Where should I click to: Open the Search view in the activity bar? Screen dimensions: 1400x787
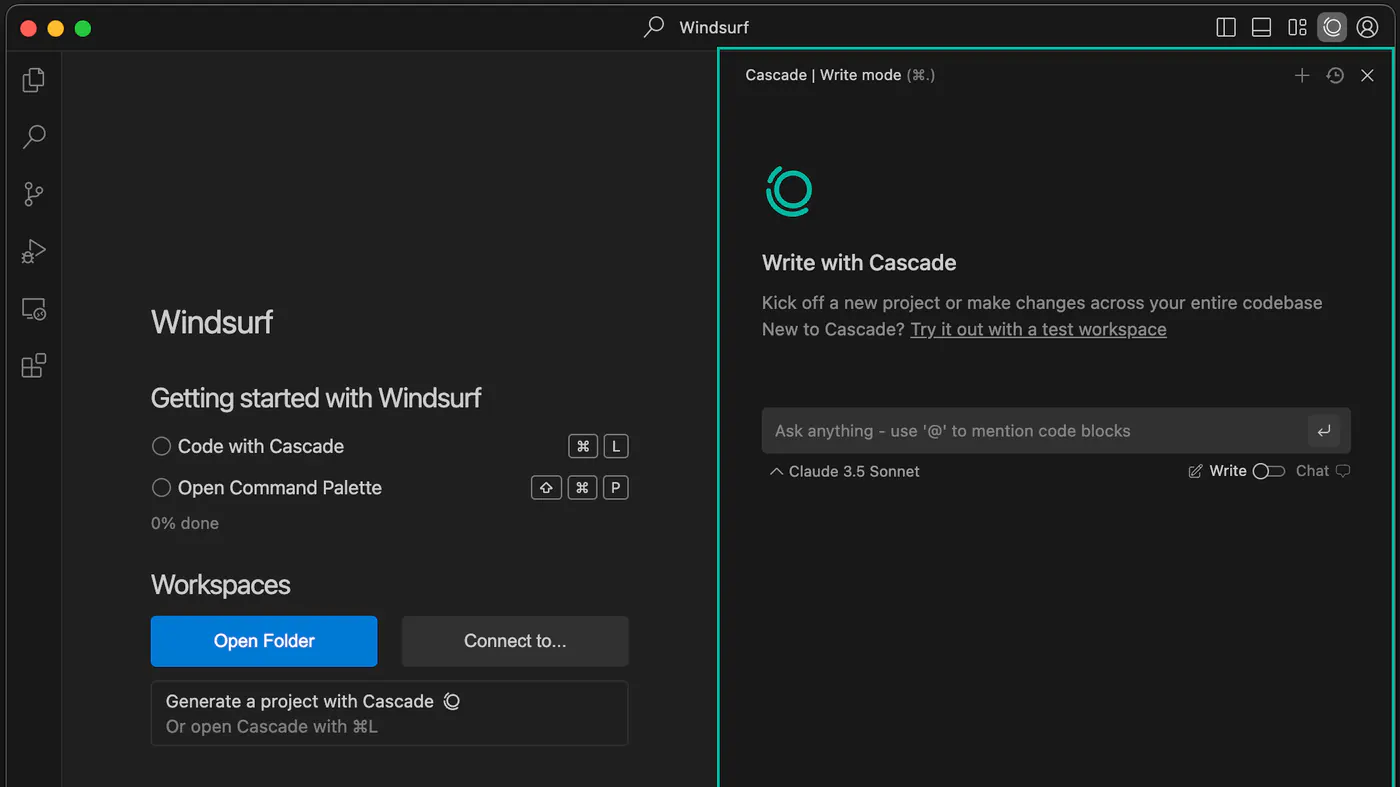34,136
